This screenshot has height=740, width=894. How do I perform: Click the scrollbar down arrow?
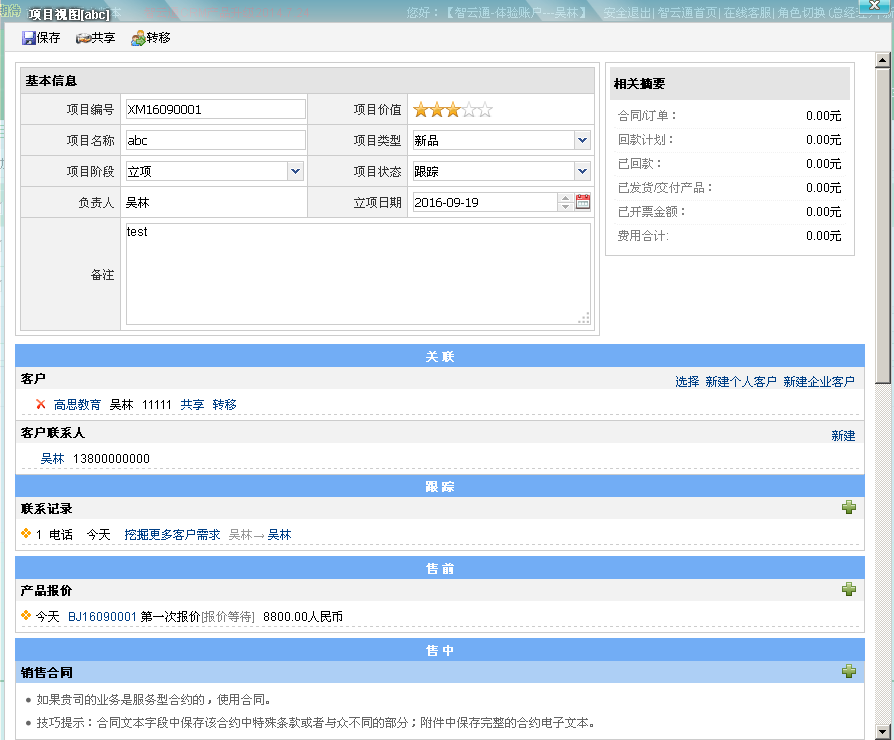tap(883, 731)
